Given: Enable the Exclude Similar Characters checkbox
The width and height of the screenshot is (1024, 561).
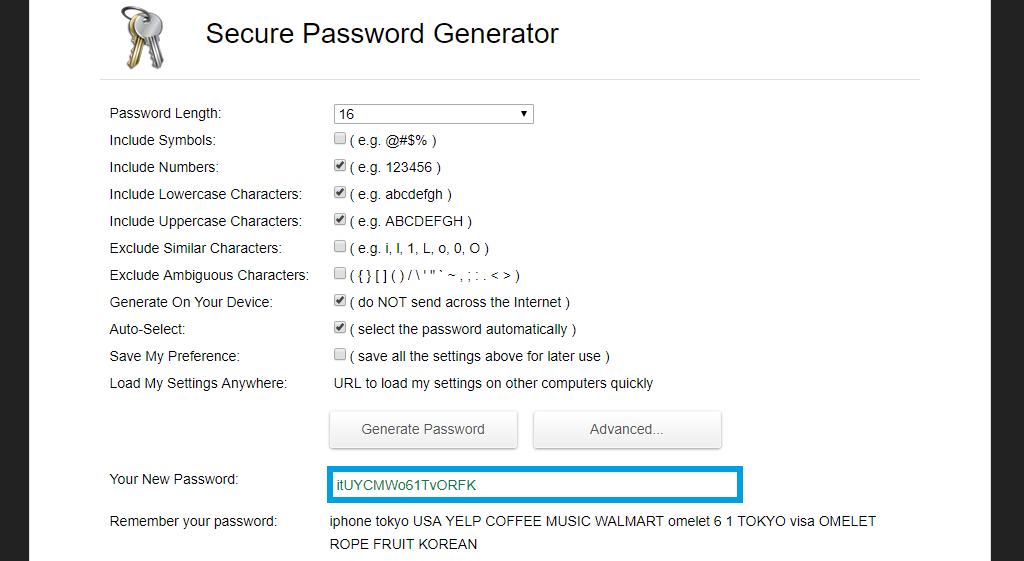Looking at the screenshot, I should click(340, 247).
